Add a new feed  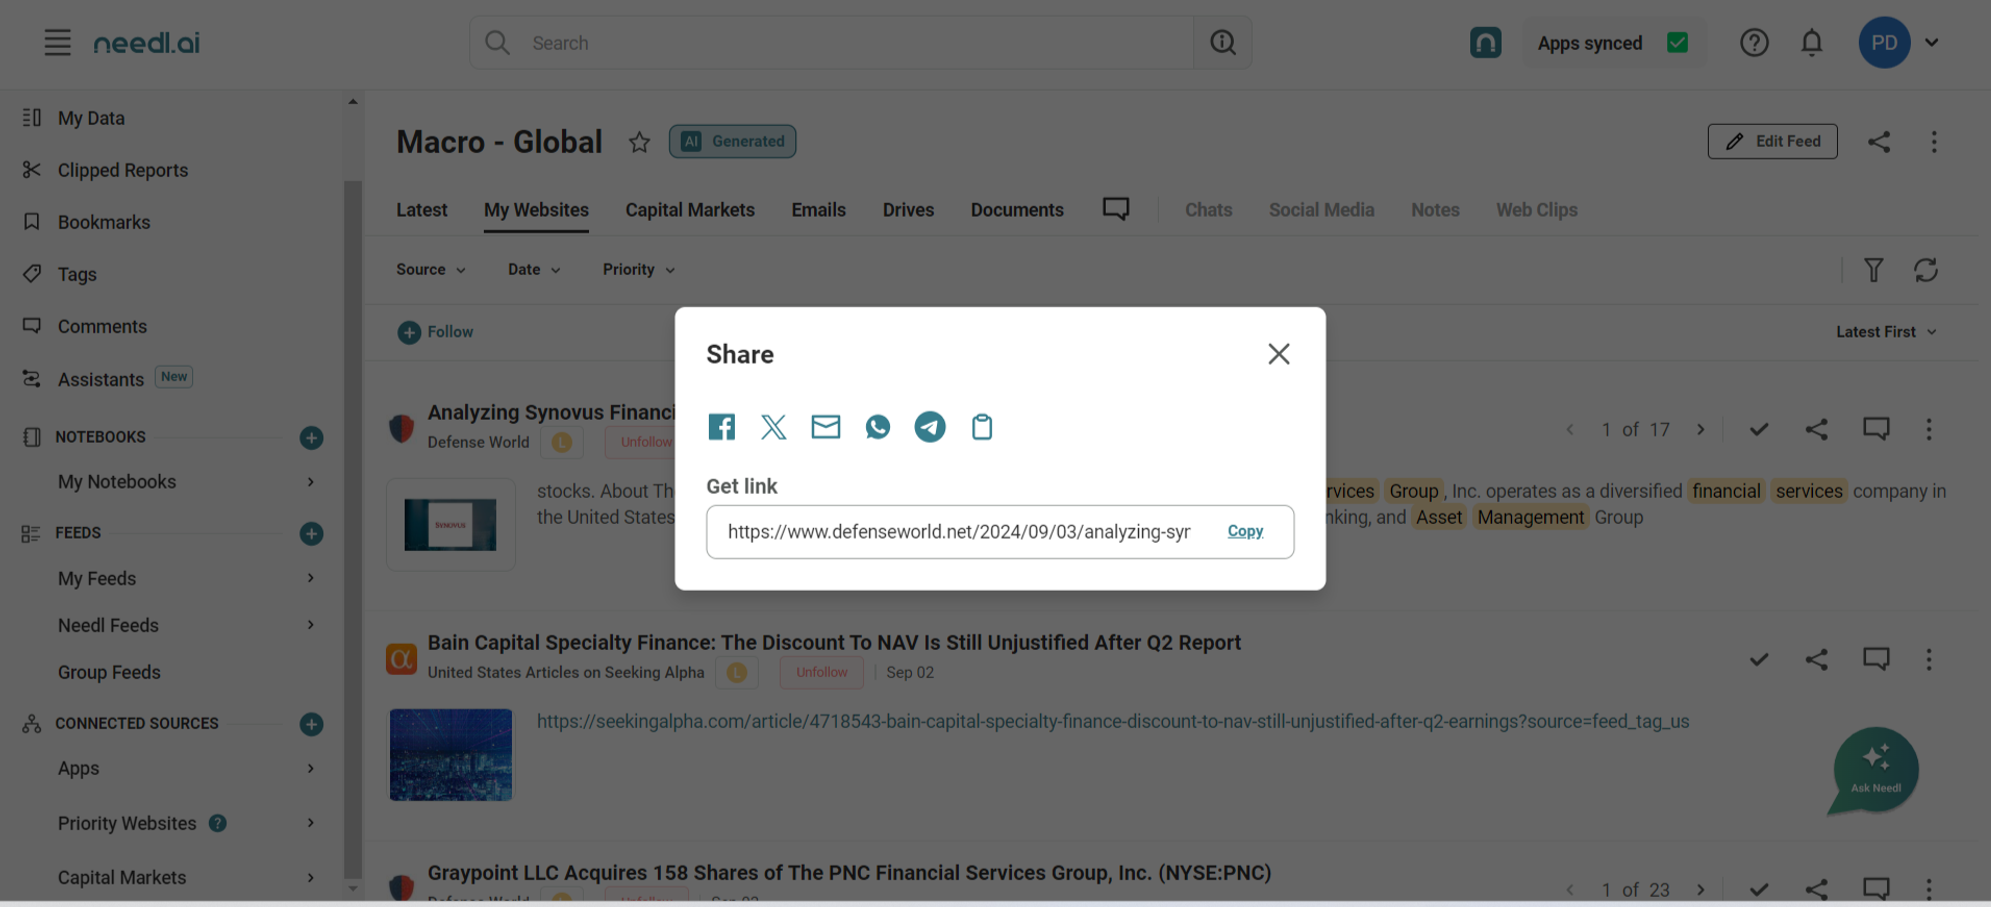[x=311, y=534]
